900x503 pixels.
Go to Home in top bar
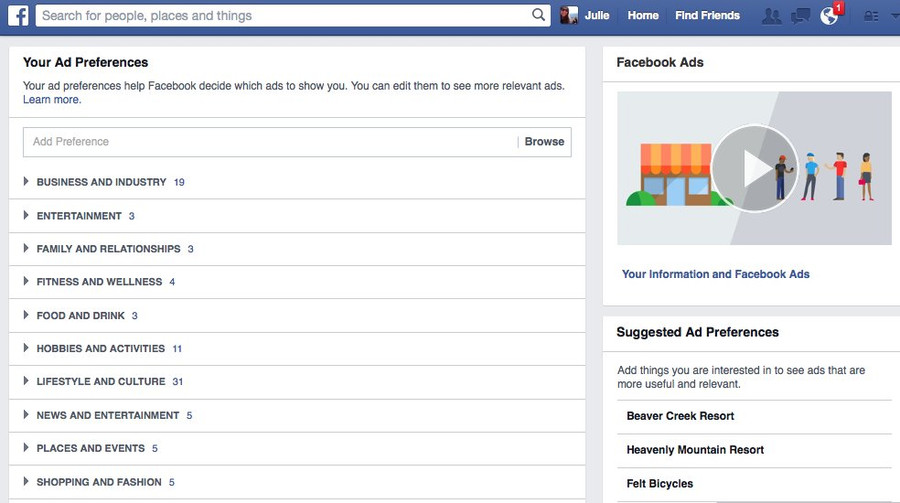tap(643, 15)
